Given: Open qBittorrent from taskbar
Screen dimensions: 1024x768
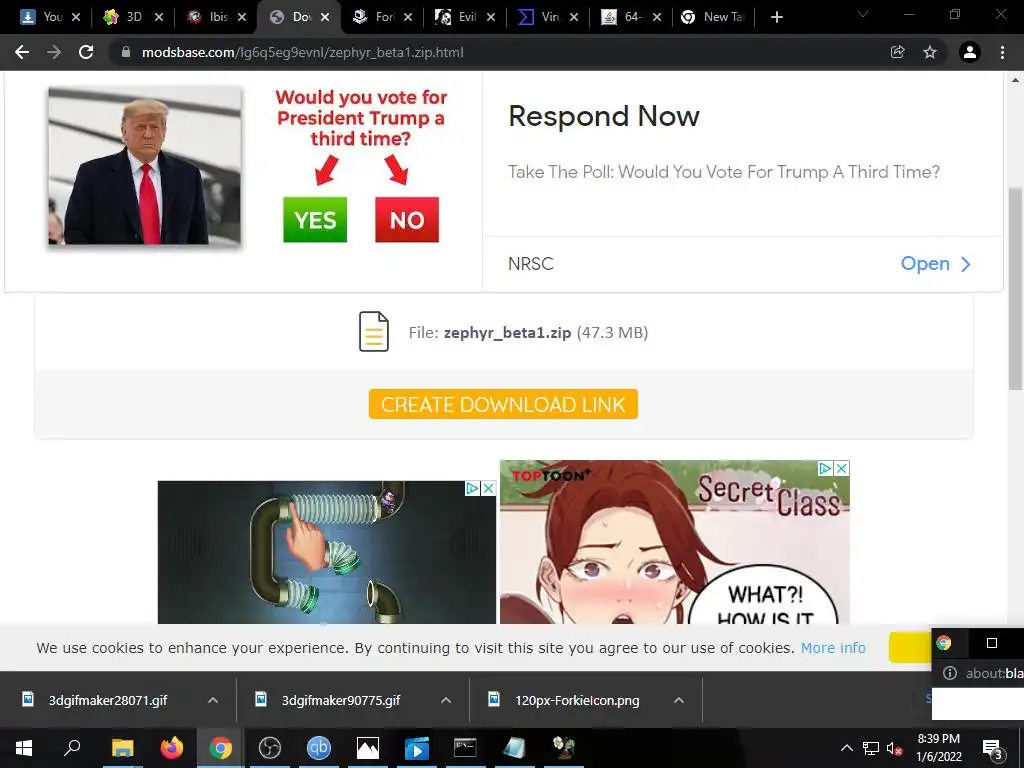Looking at the screenshot, I should (319, 748).
